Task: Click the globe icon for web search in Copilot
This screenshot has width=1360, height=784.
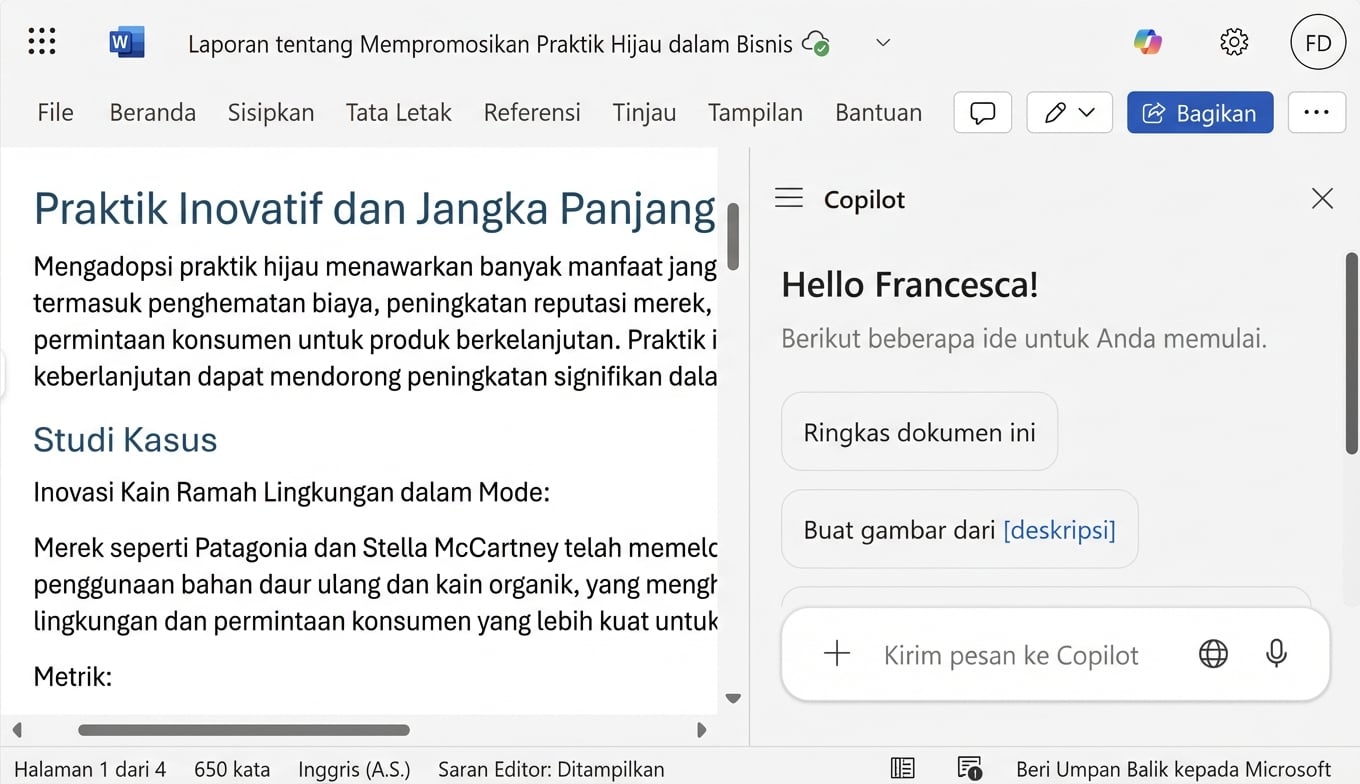Action: pyautogui.click(x=1213, y=654)
